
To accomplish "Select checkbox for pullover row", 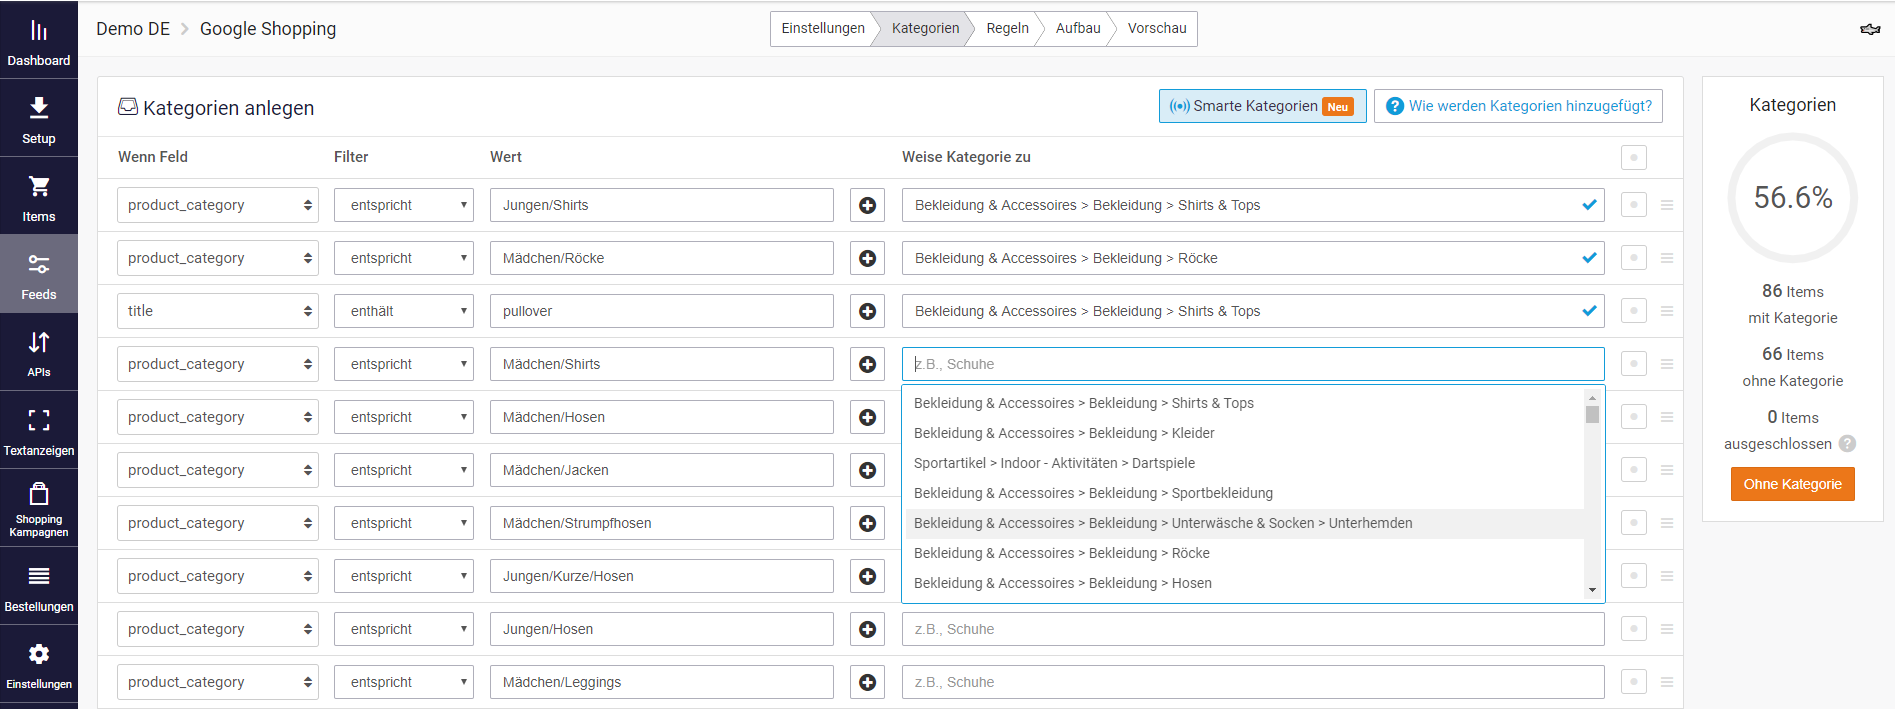I will [1634, 311].
